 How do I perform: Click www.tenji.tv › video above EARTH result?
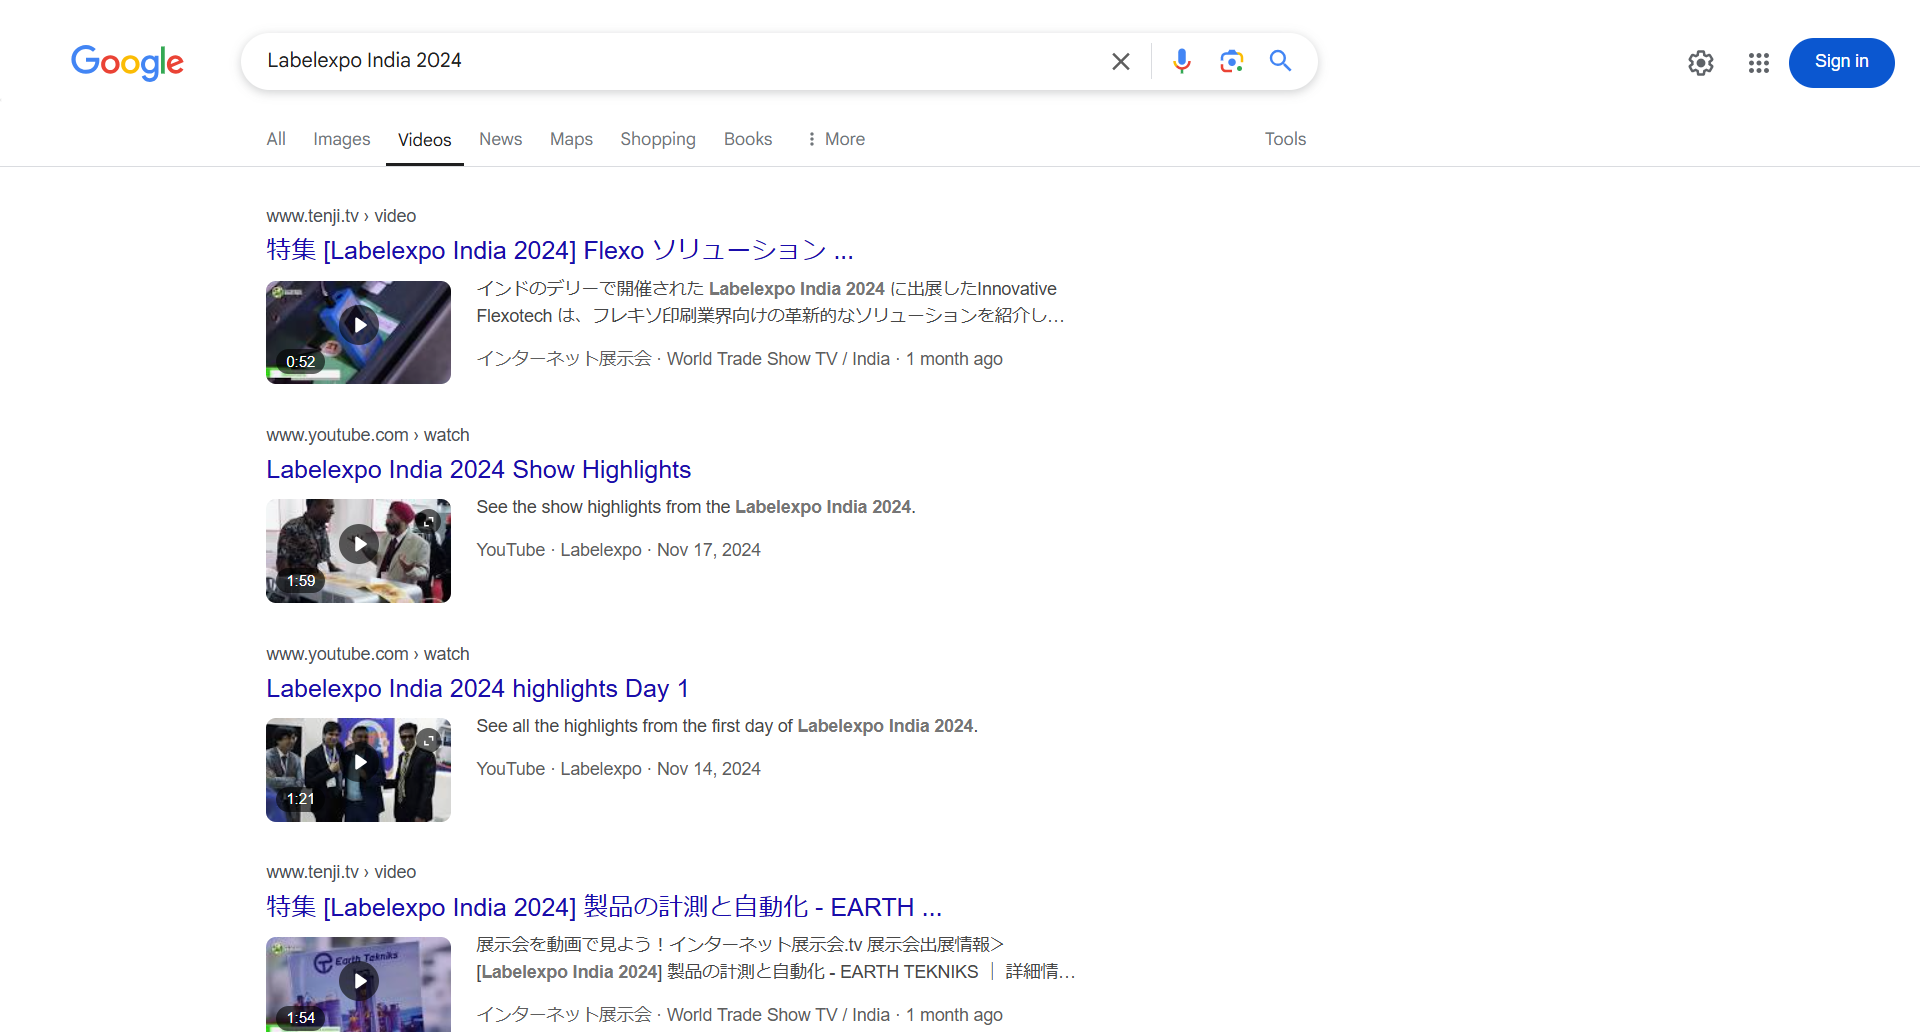coord(341,872)
